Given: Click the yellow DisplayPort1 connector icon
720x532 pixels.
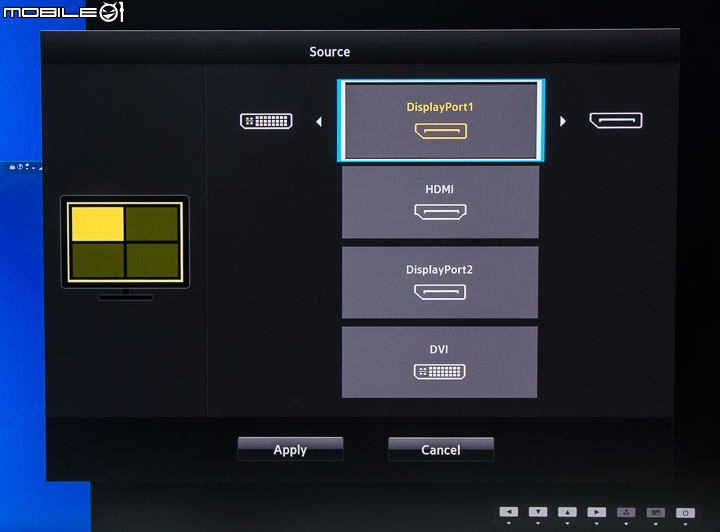Looking at the screenshot, I should coord(441,131).
